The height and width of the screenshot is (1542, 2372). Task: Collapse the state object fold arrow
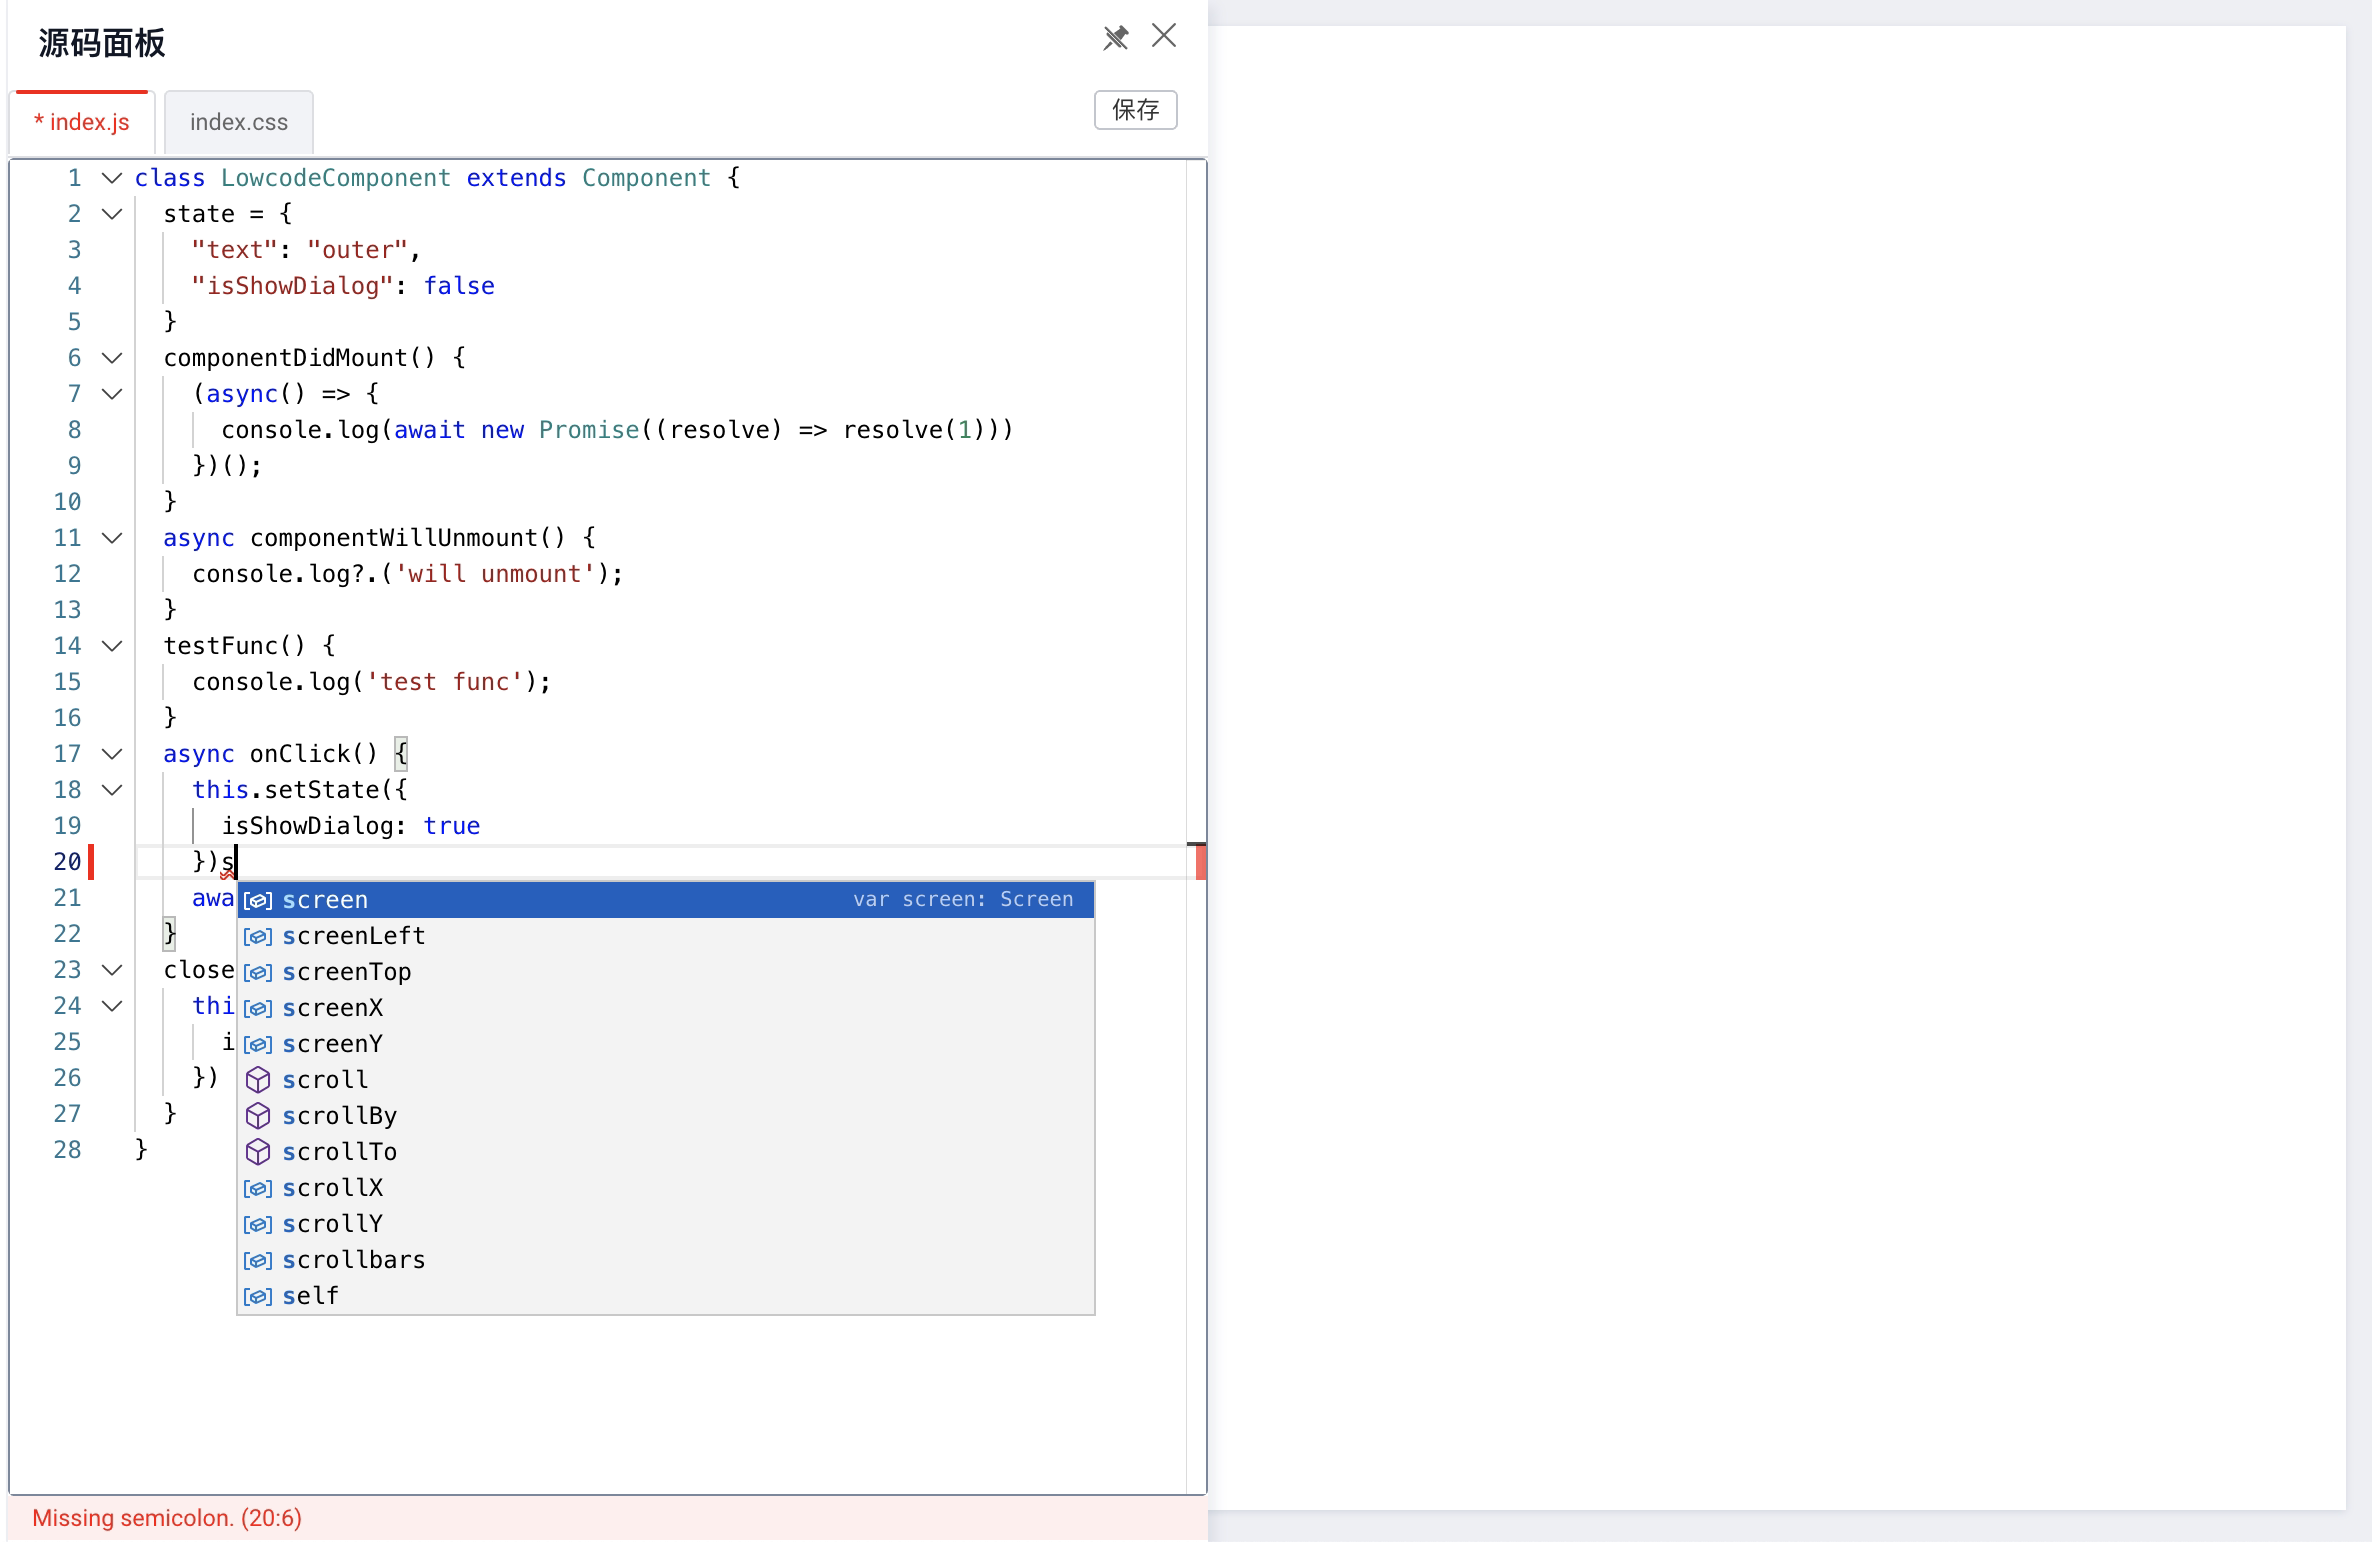click(112, 214)
